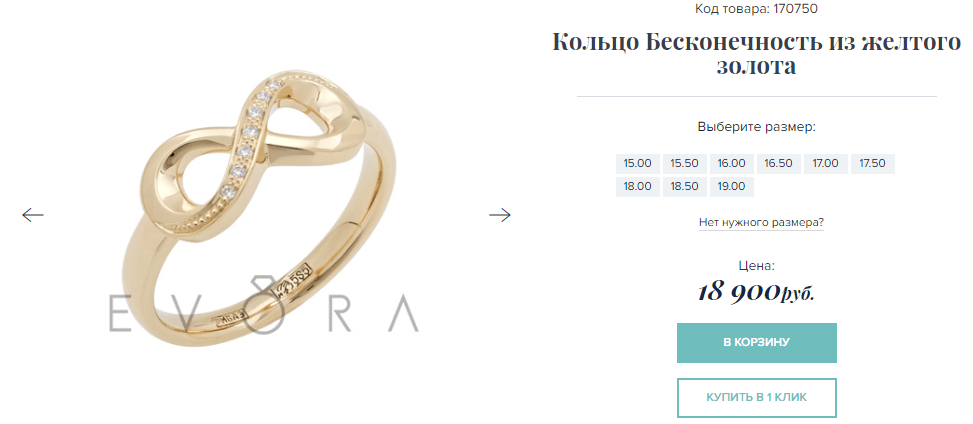Go to next product photo with right arrow
This screenshot has height=424, width=973.
point(500,215)
